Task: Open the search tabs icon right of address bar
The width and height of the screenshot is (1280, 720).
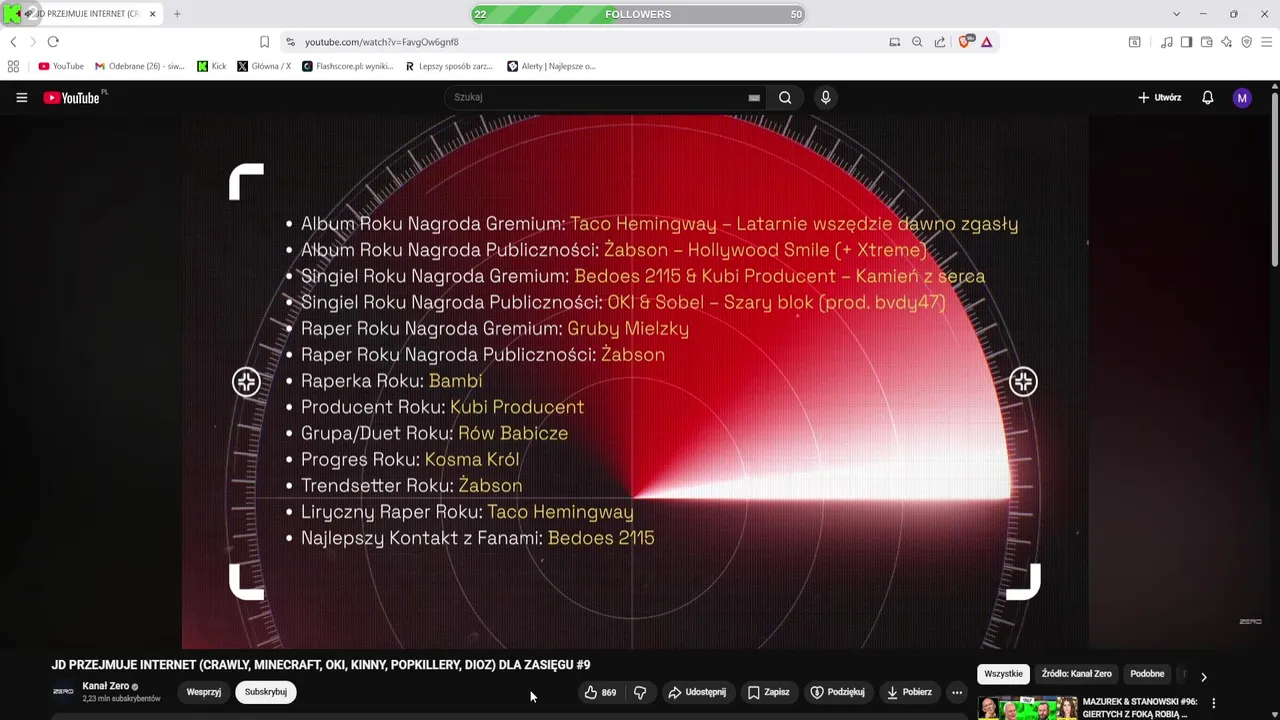Action: [1134, 42]
